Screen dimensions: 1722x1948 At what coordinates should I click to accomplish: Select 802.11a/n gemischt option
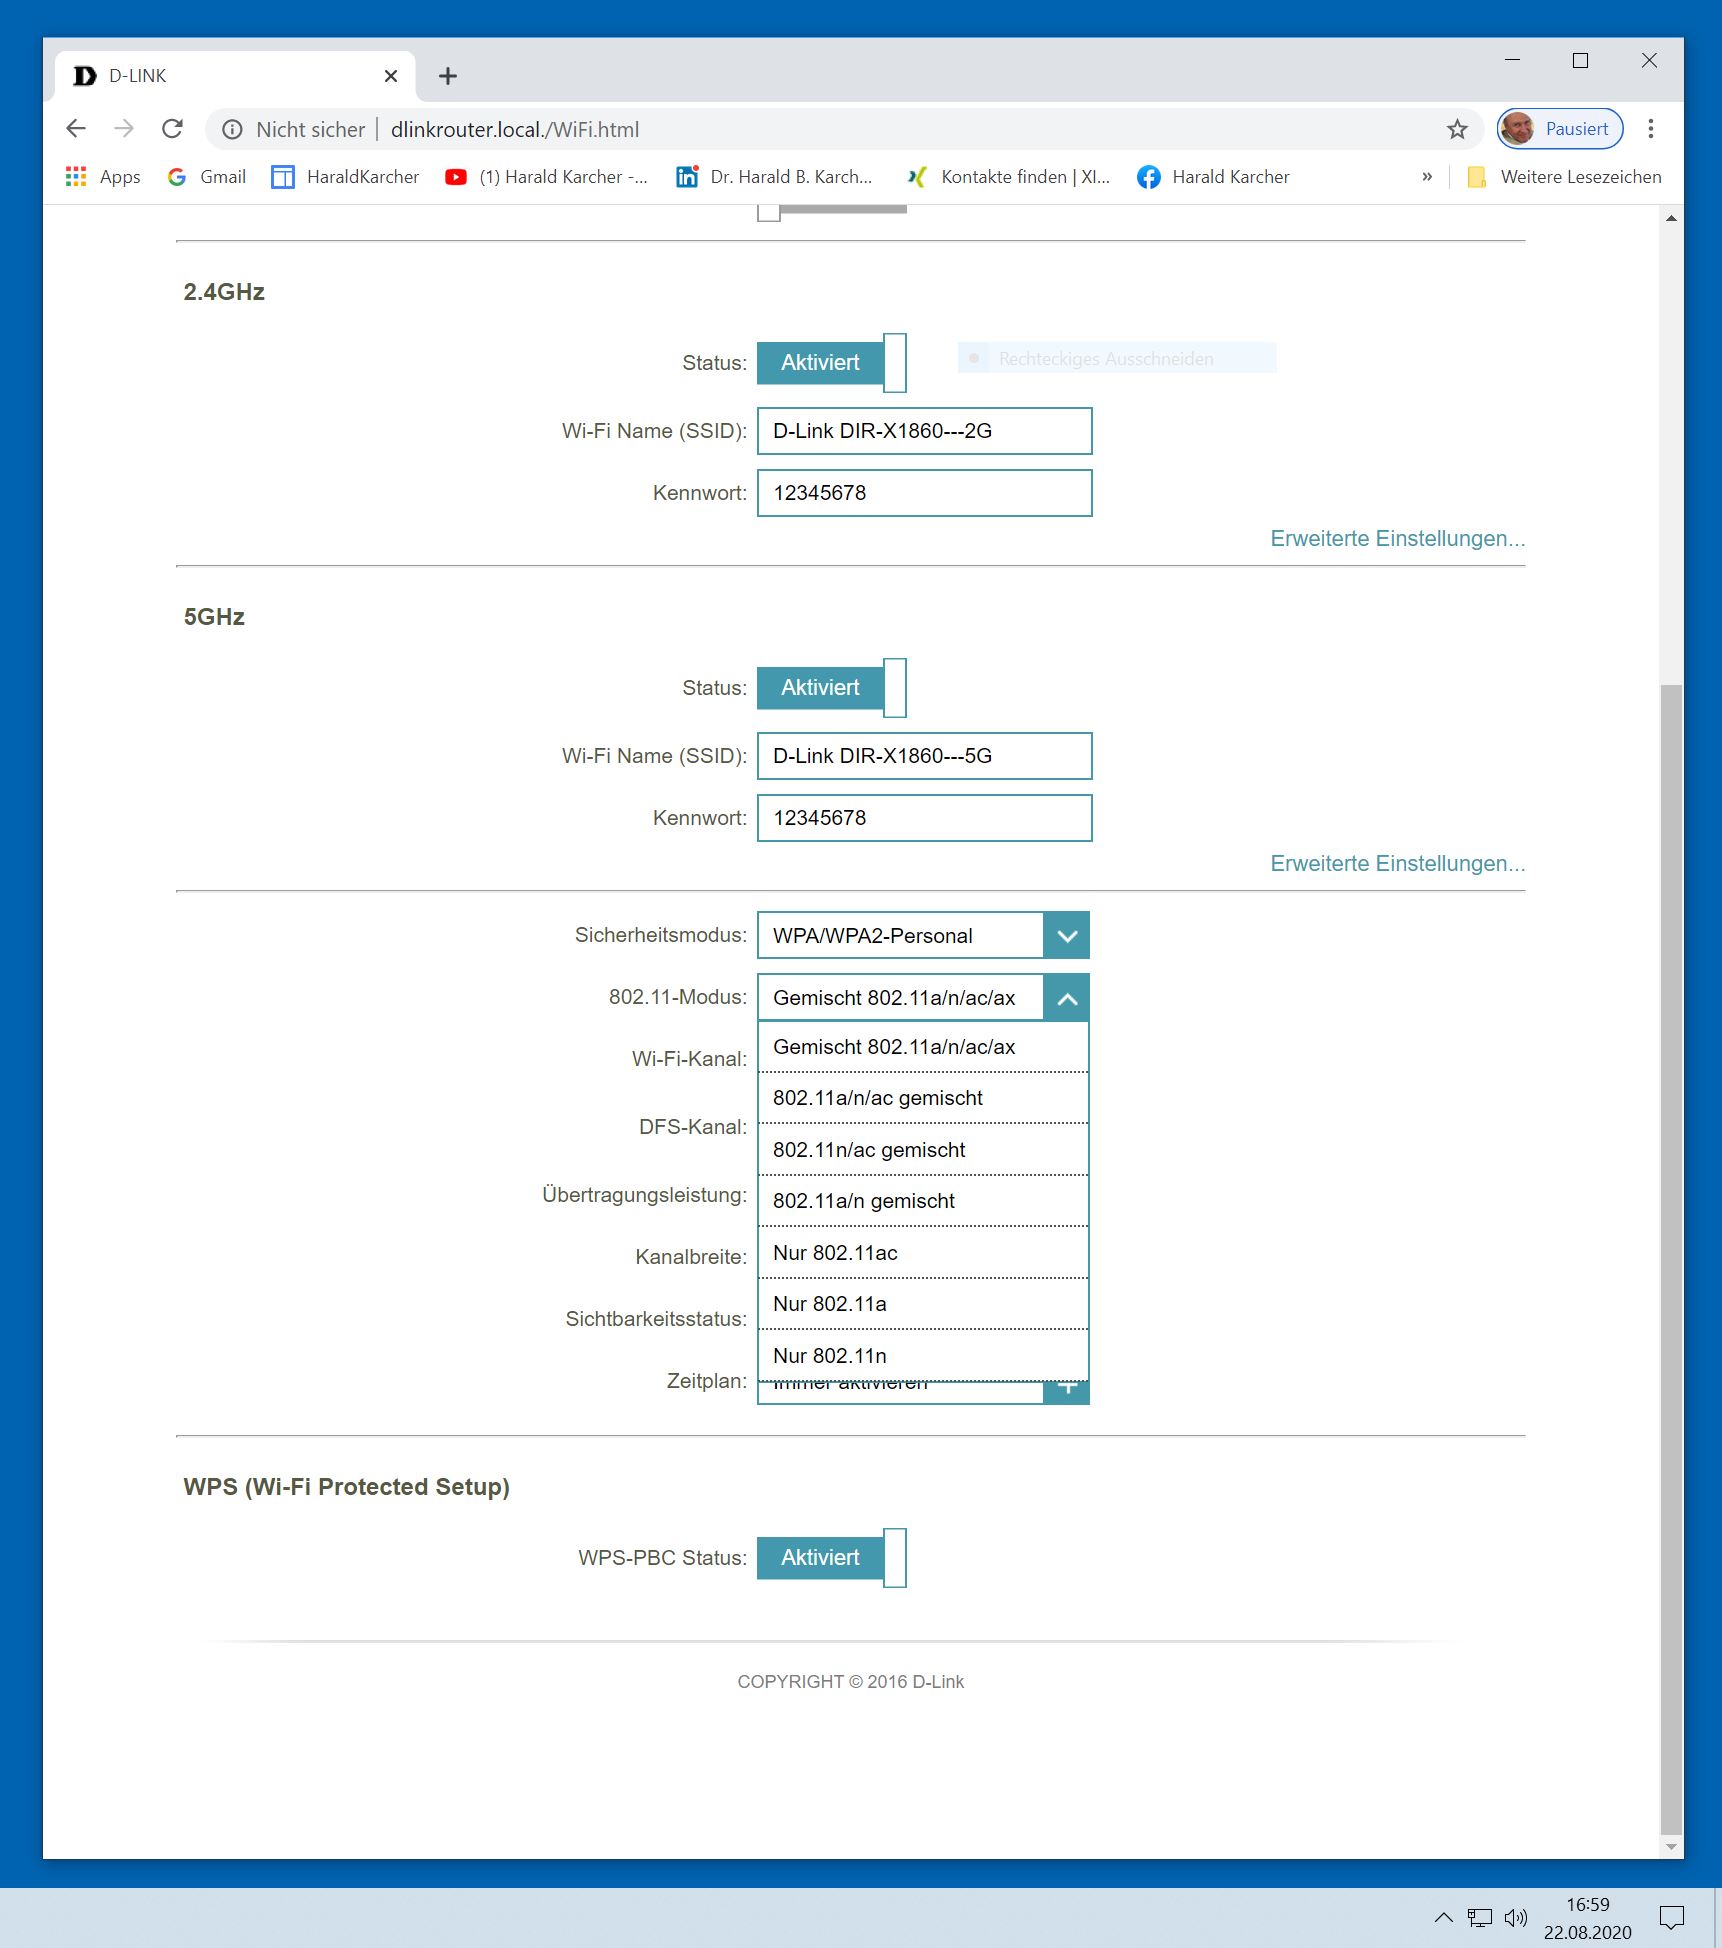click(x=923, y=1201)
